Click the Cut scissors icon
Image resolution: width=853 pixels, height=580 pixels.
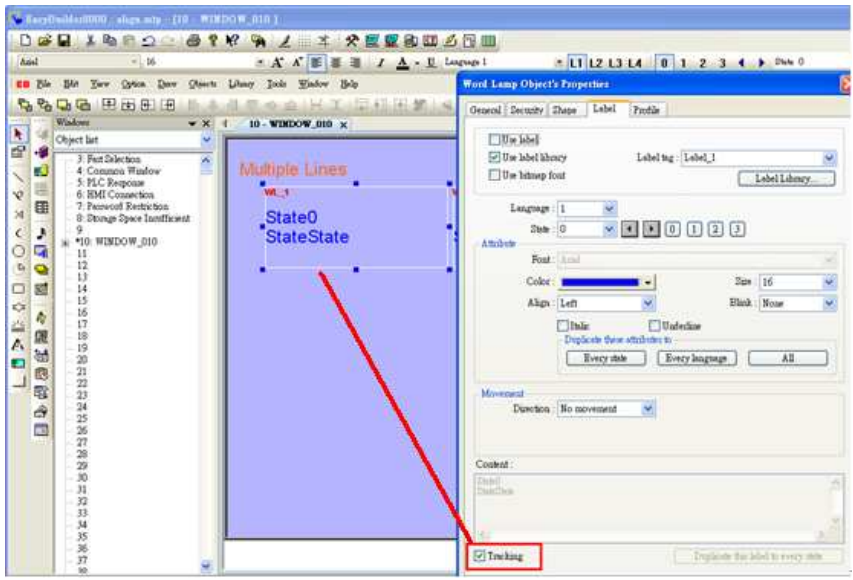pos(90,40)
